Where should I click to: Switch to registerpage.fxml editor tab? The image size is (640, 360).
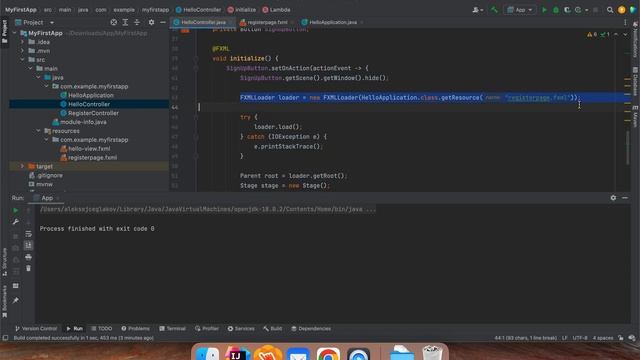[x=267, y=22]
